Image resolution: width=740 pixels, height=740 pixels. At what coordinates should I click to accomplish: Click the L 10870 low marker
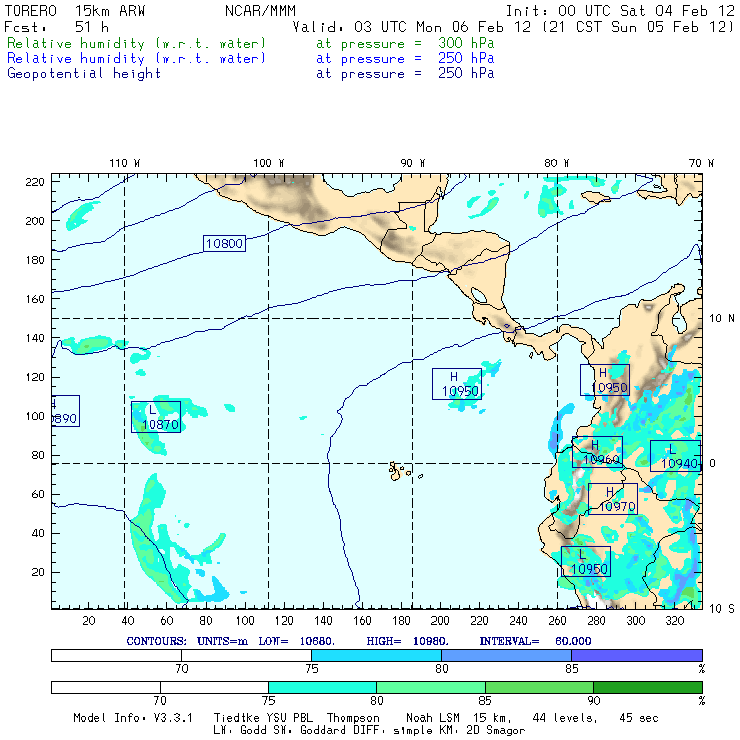(156, 417)
